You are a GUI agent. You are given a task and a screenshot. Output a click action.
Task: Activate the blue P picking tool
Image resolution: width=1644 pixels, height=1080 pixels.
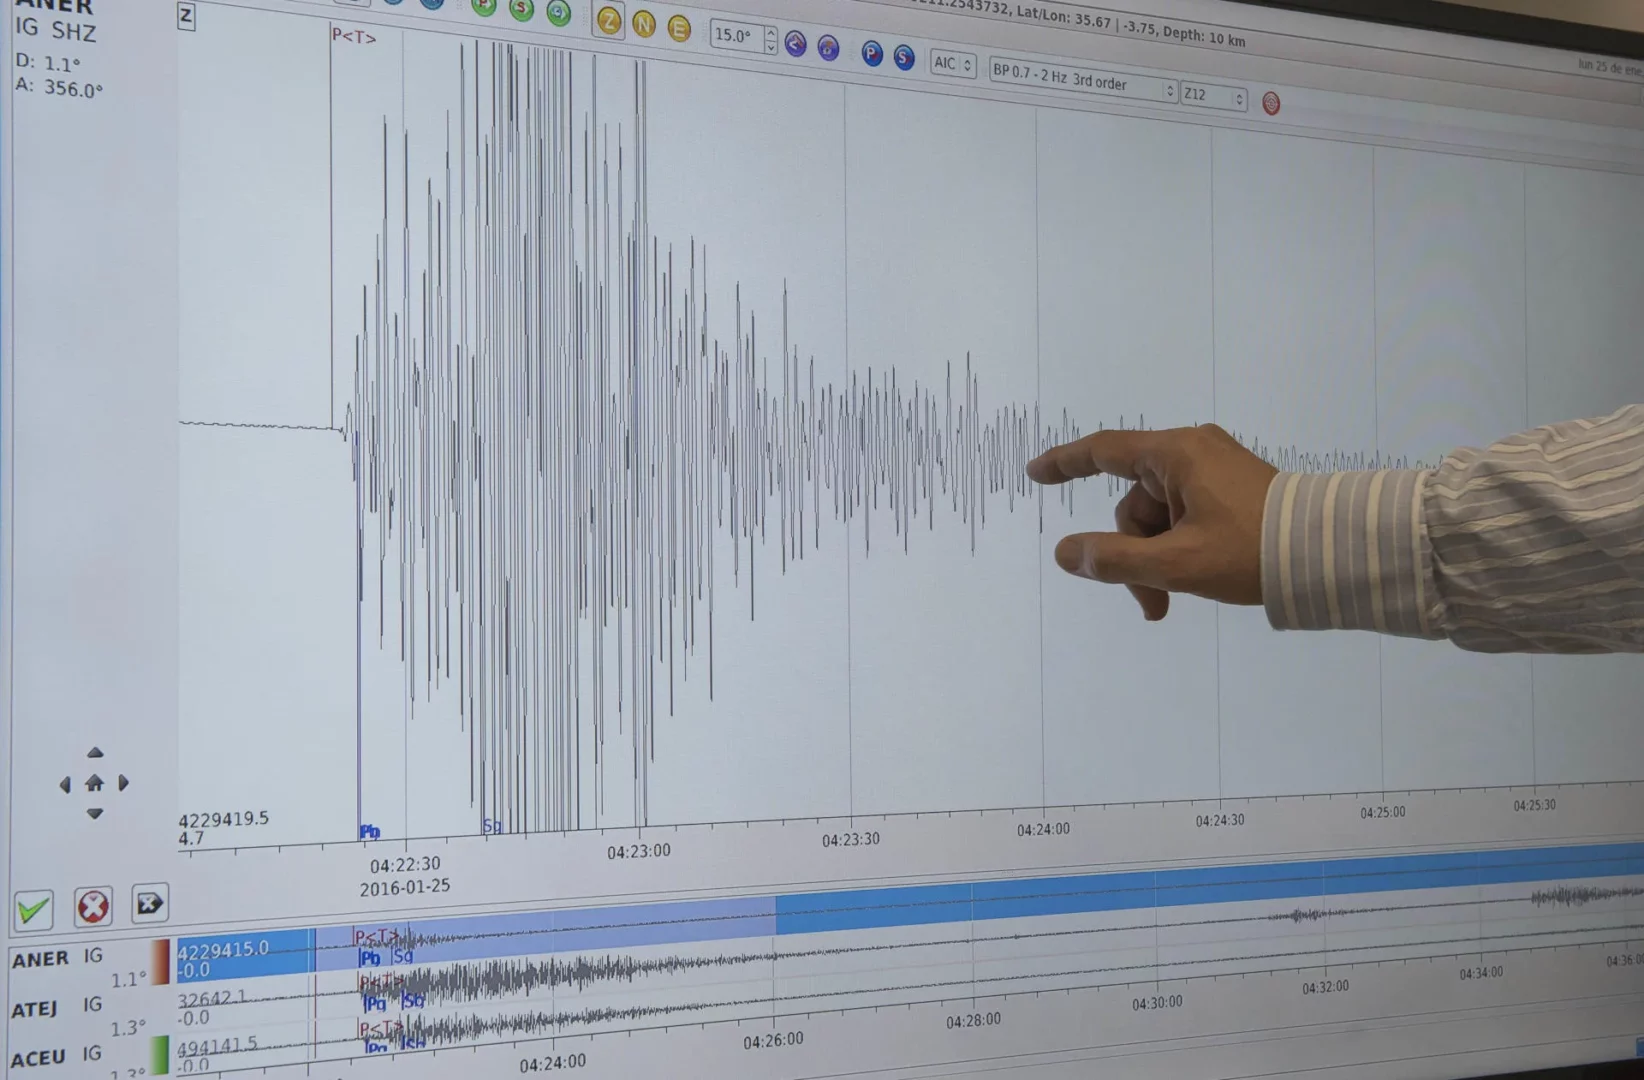(871, 55)
